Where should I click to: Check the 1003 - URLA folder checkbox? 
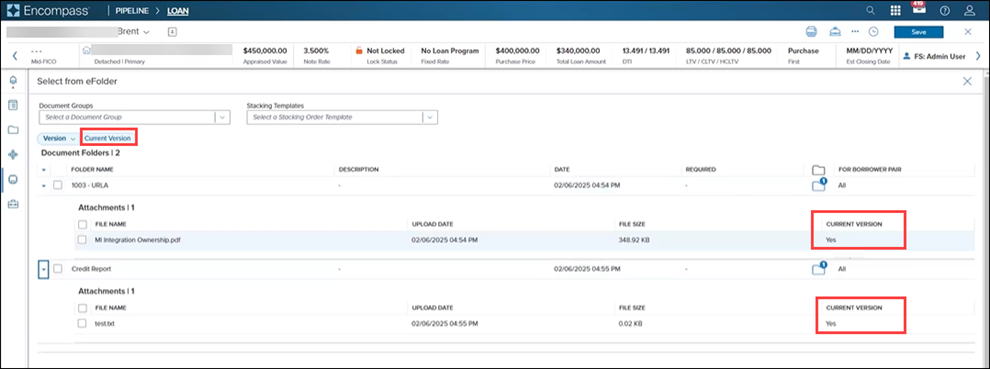[x=57, y=185]
